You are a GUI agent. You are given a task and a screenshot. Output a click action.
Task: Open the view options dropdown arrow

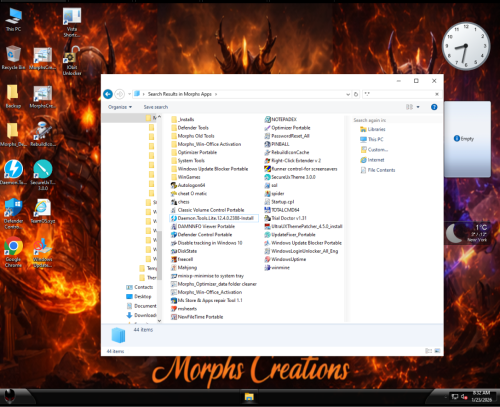point(418,107)
